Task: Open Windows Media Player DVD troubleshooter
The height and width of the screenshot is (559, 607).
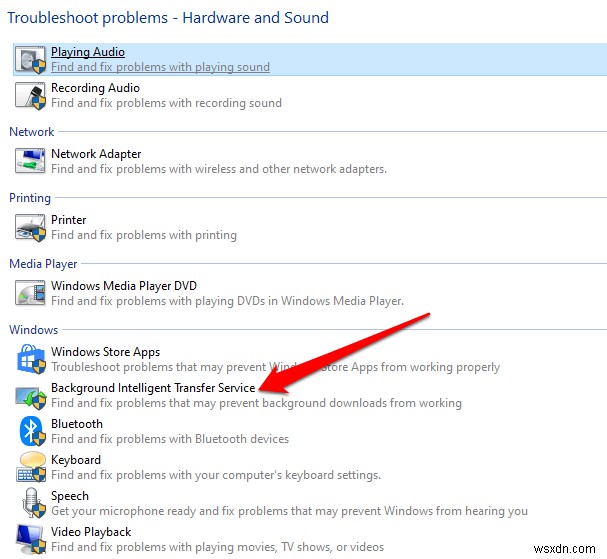Action: pos(124,286)
